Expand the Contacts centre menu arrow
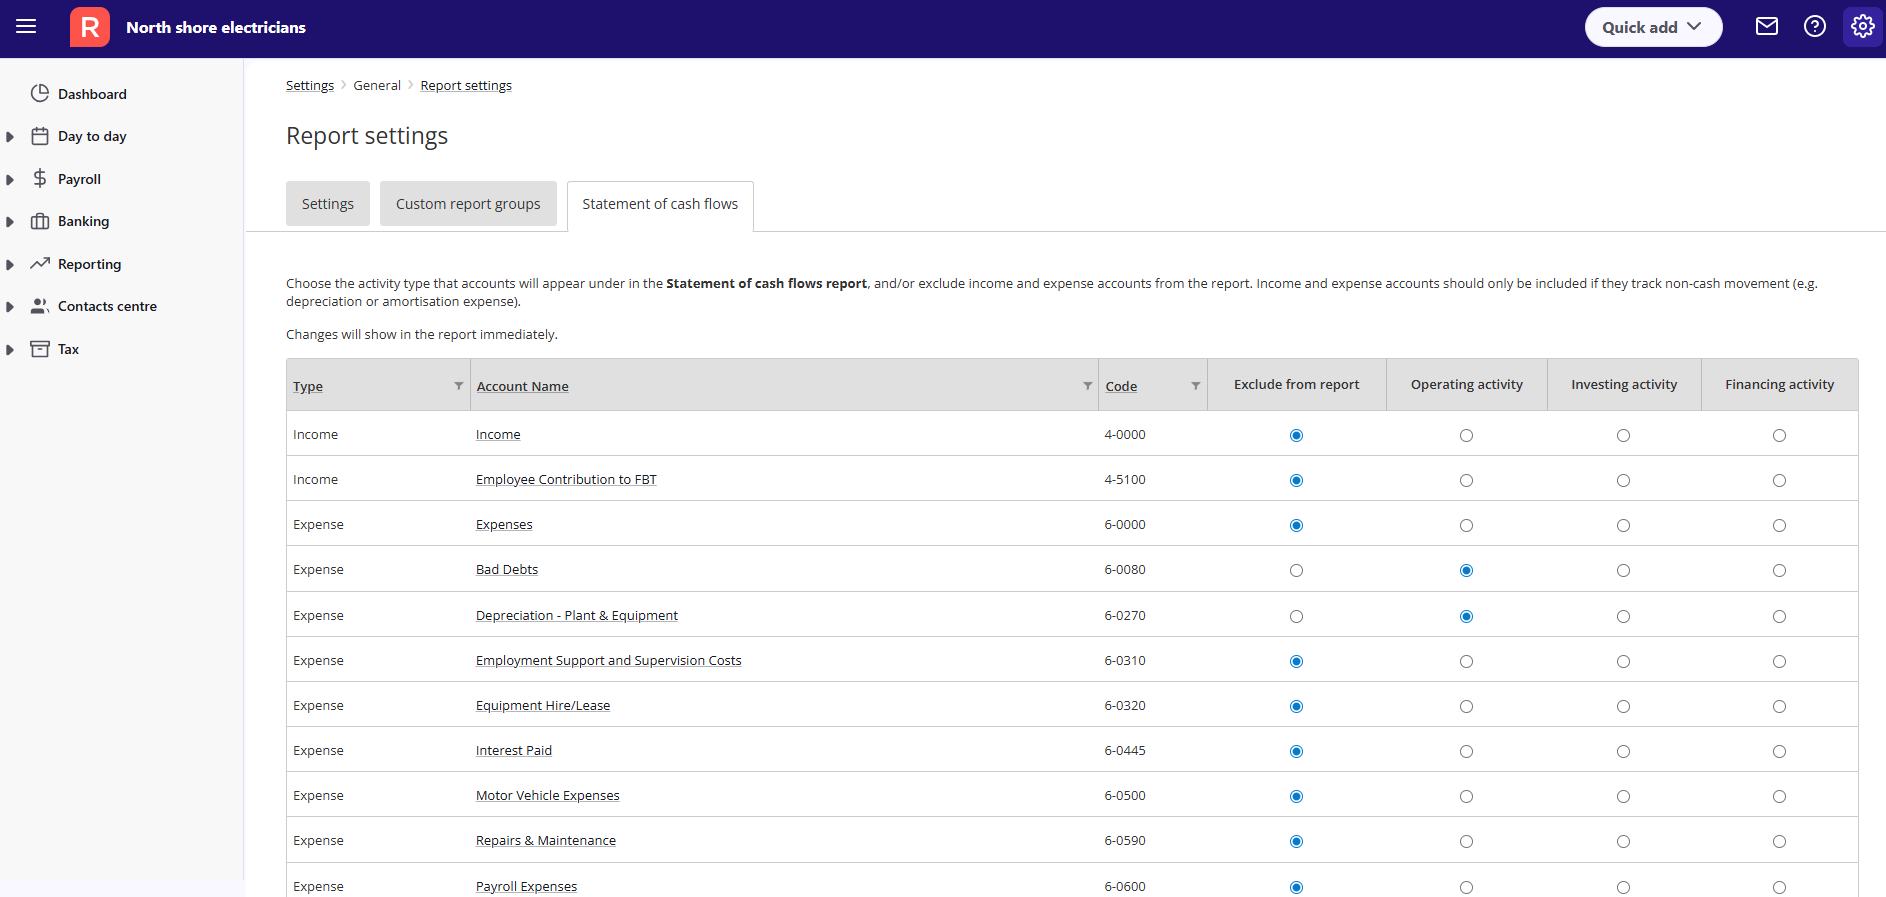1886x897 pixels. pos(10,307)
